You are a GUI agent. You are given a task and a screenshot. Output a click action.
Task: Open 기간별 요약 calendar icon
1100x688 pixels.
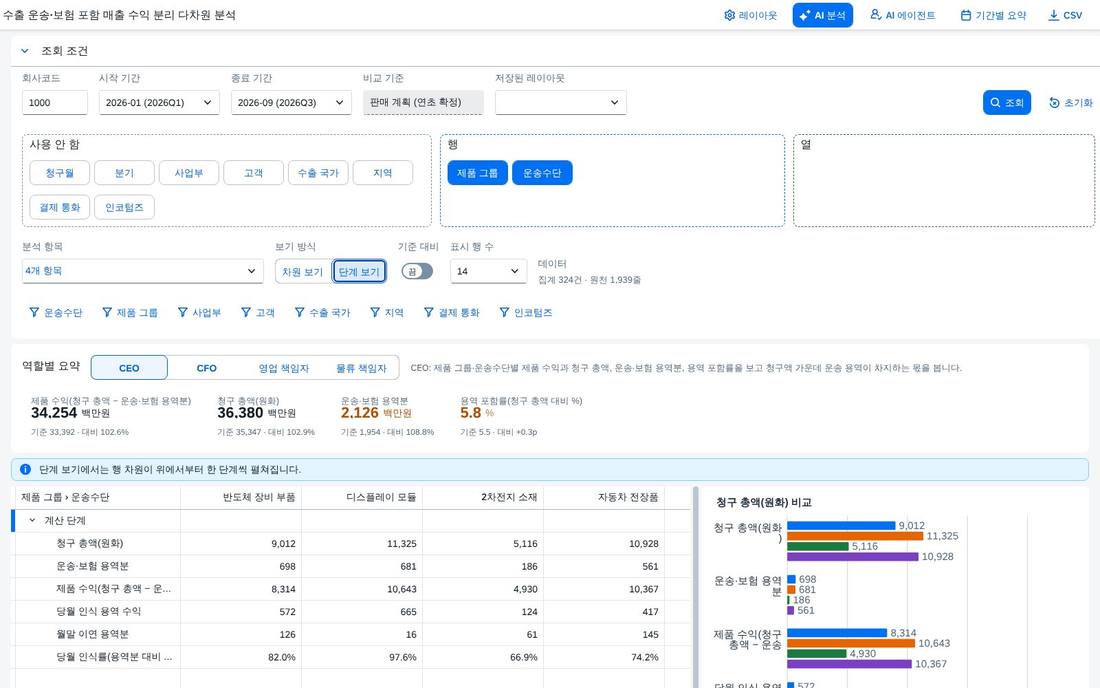(x=966, y=15)
